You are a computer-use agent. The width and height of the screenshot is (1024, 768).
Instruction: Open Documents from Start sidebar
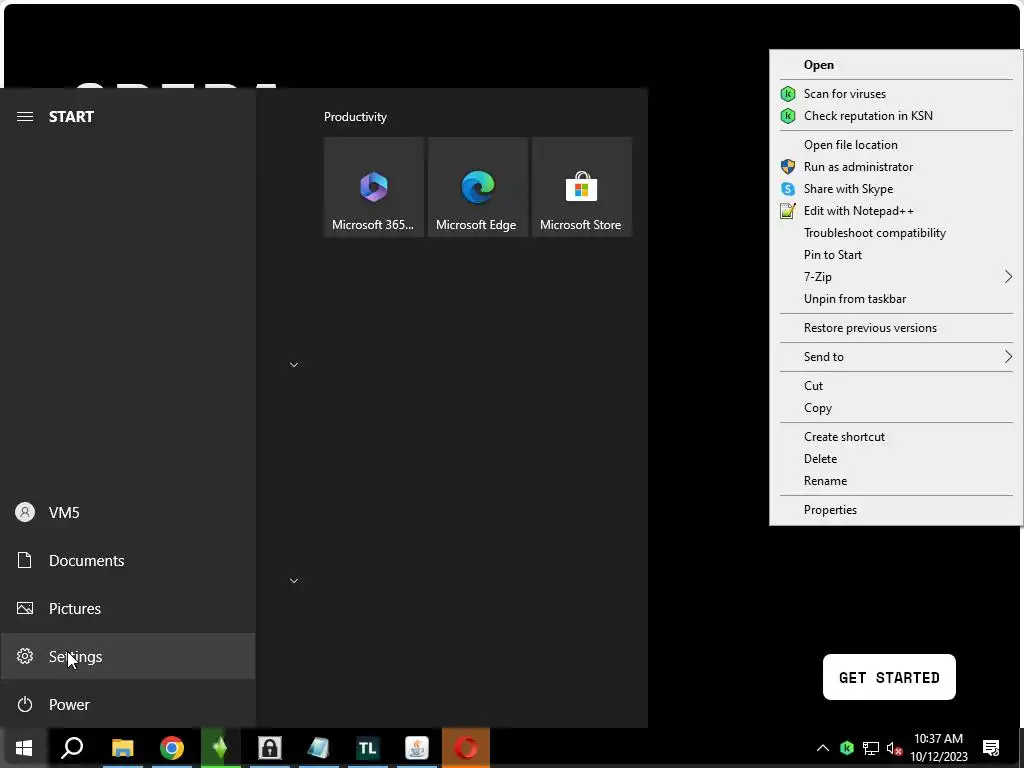coord(127,560)
